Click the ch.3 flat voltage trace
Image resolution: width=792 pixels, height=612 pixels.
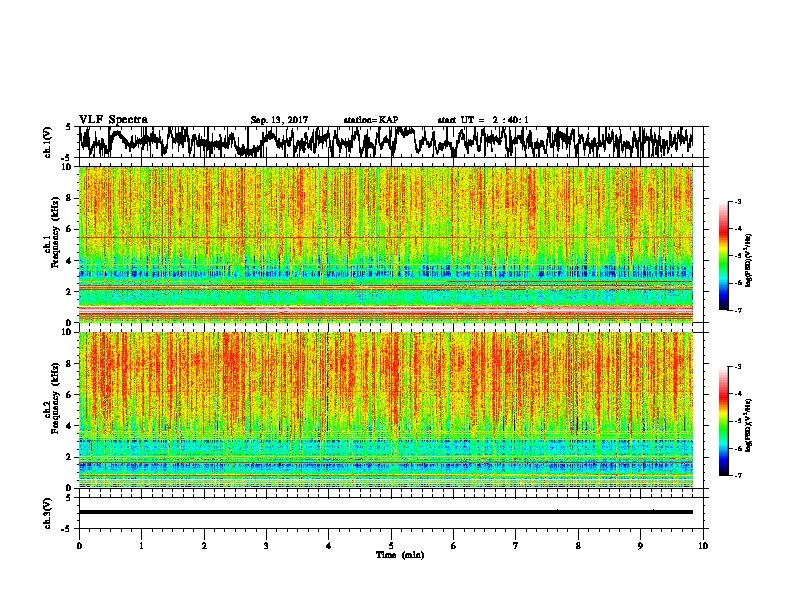(x=386, y=512)
